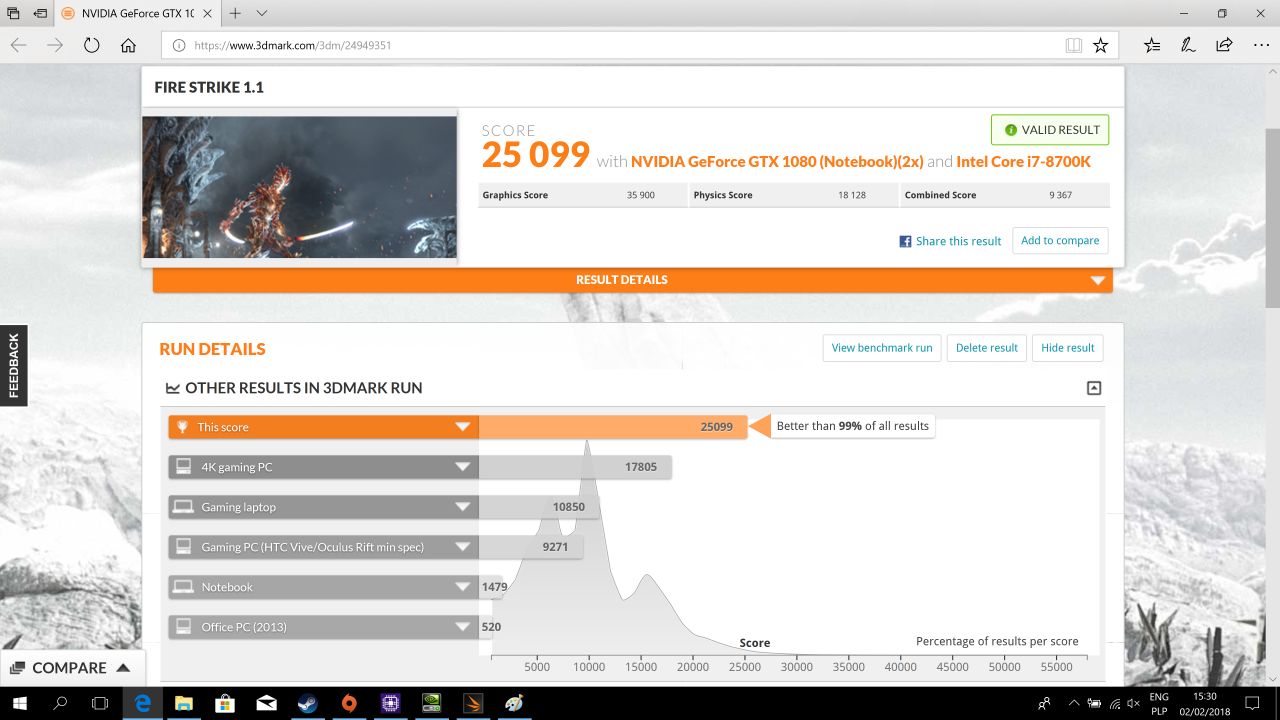Open Task View
1280x720 pixels.
click(x=101, y=703)
